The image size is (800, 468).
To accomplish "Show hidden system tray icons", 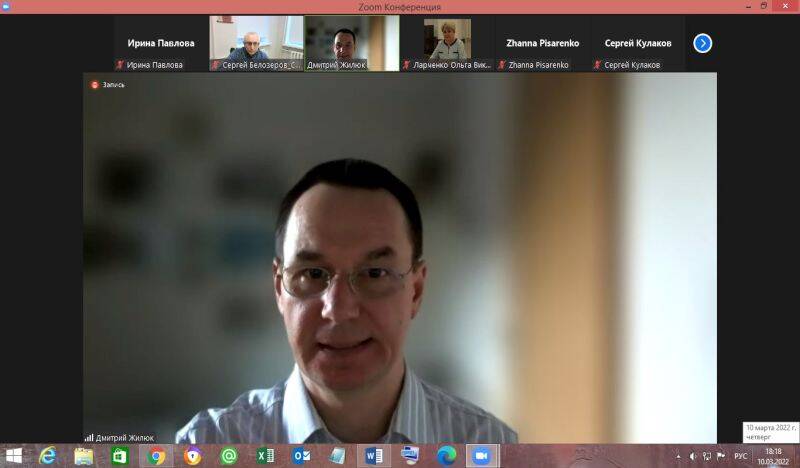I will tap(679, 456).
